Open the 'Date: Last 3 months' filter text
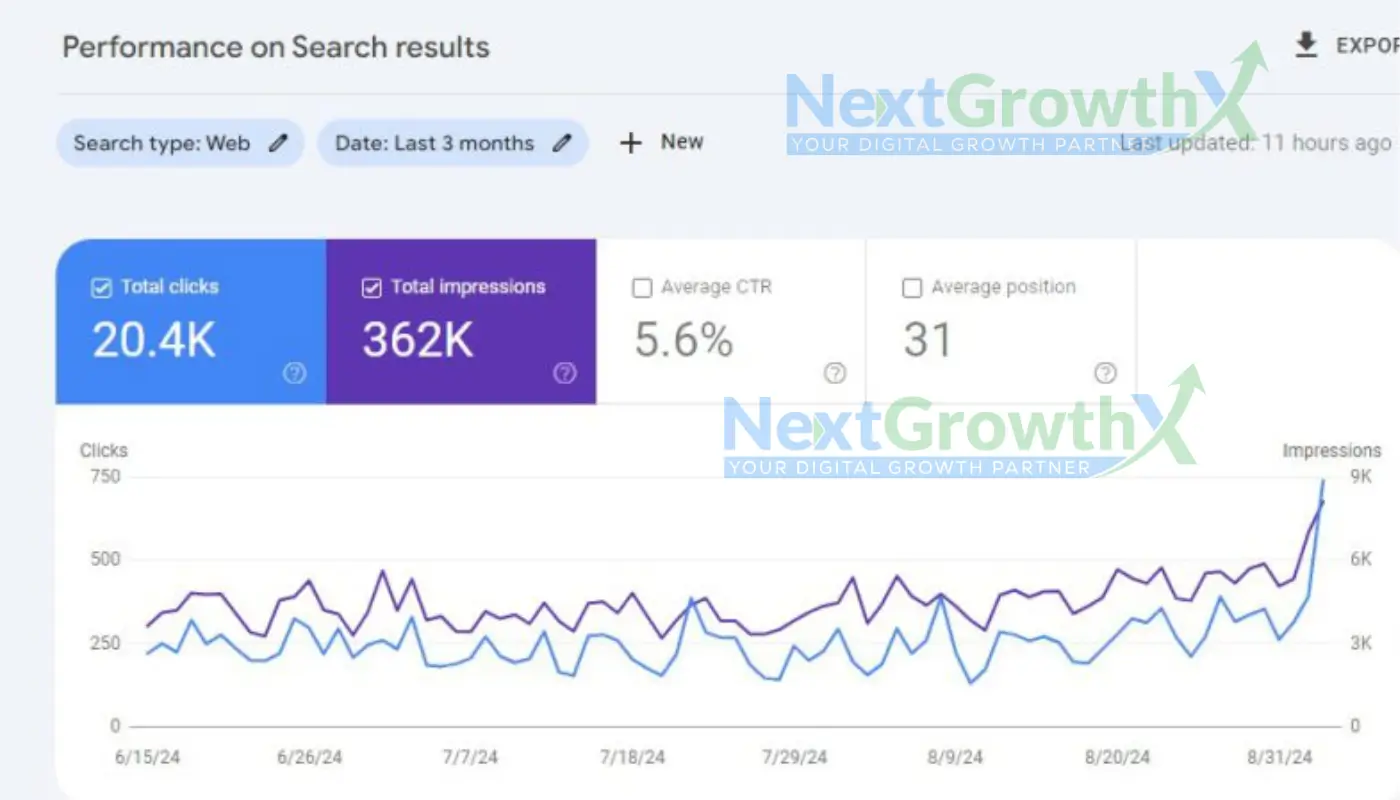 pos(434,143)
